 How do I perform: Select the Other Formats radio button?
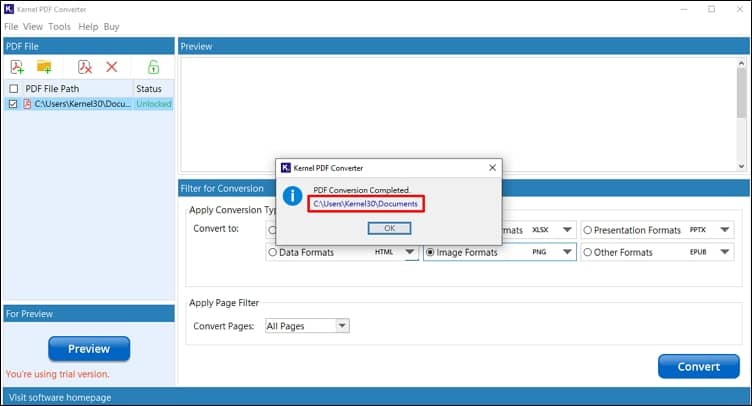point(588,252)
